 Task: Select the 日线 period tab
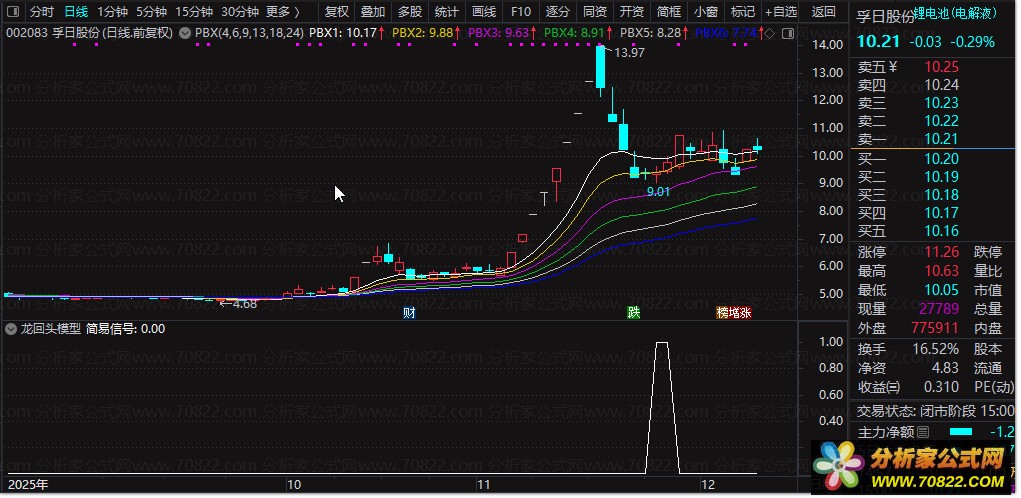point(77,12)
